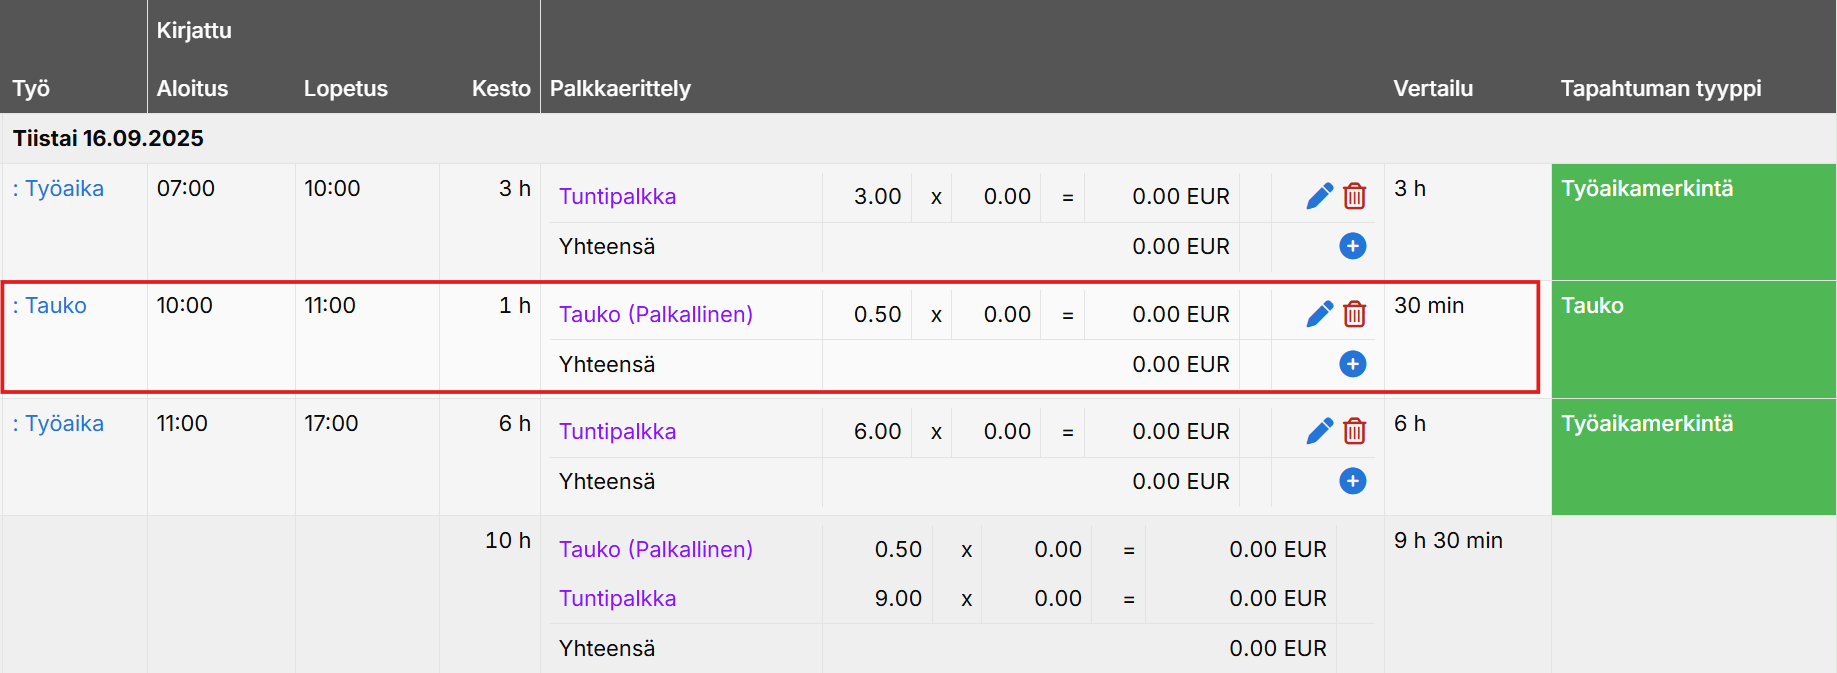Click Tuntipalkka link in the 3.00 row
The image size is (1837, 673).
[x=617, y=197]
